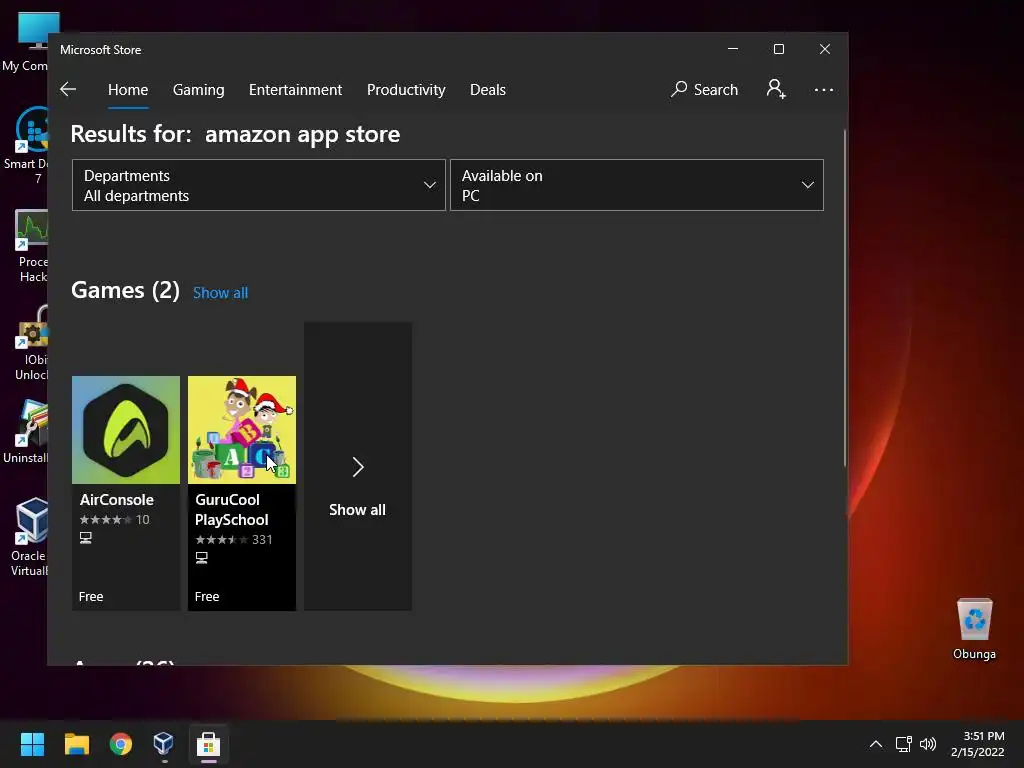Image resolution: width=1024 pixels, height=768 pixels.
Task: Select the Smart Defrag desktop shortcut
Action: [x=26, y=146]
